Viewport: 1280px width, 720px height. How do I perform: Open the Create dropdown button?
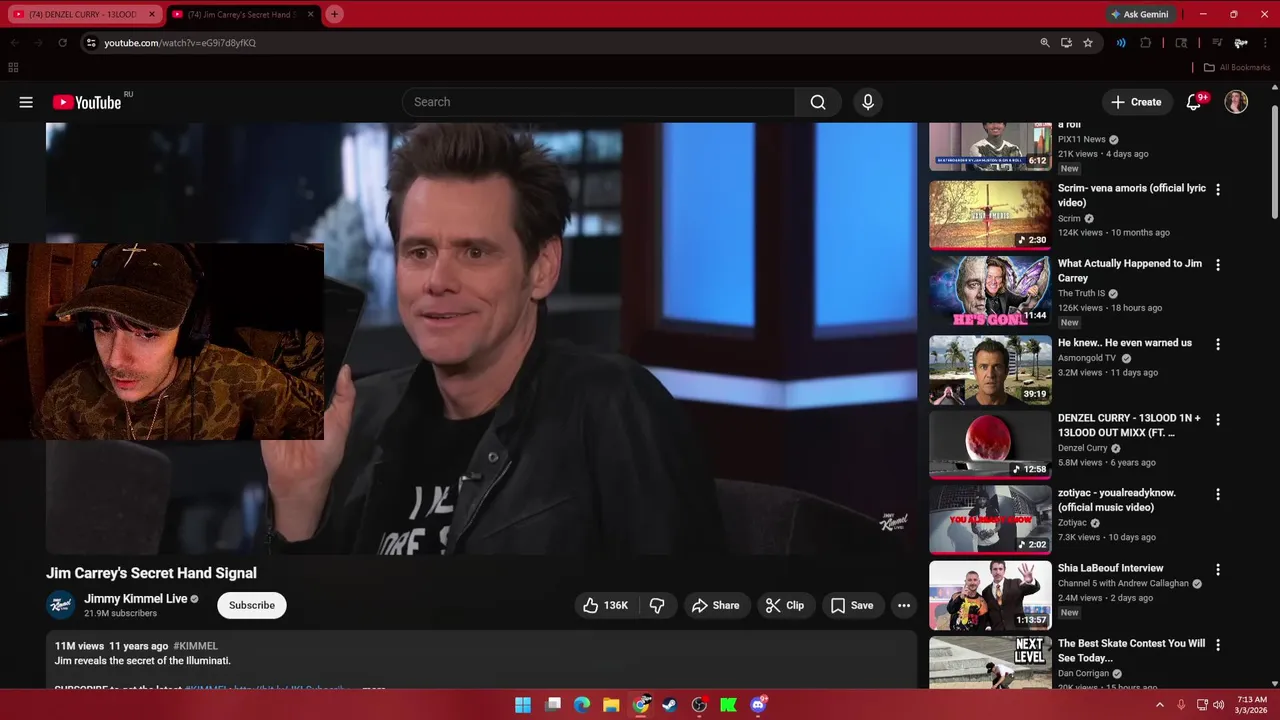point(1136,102)
